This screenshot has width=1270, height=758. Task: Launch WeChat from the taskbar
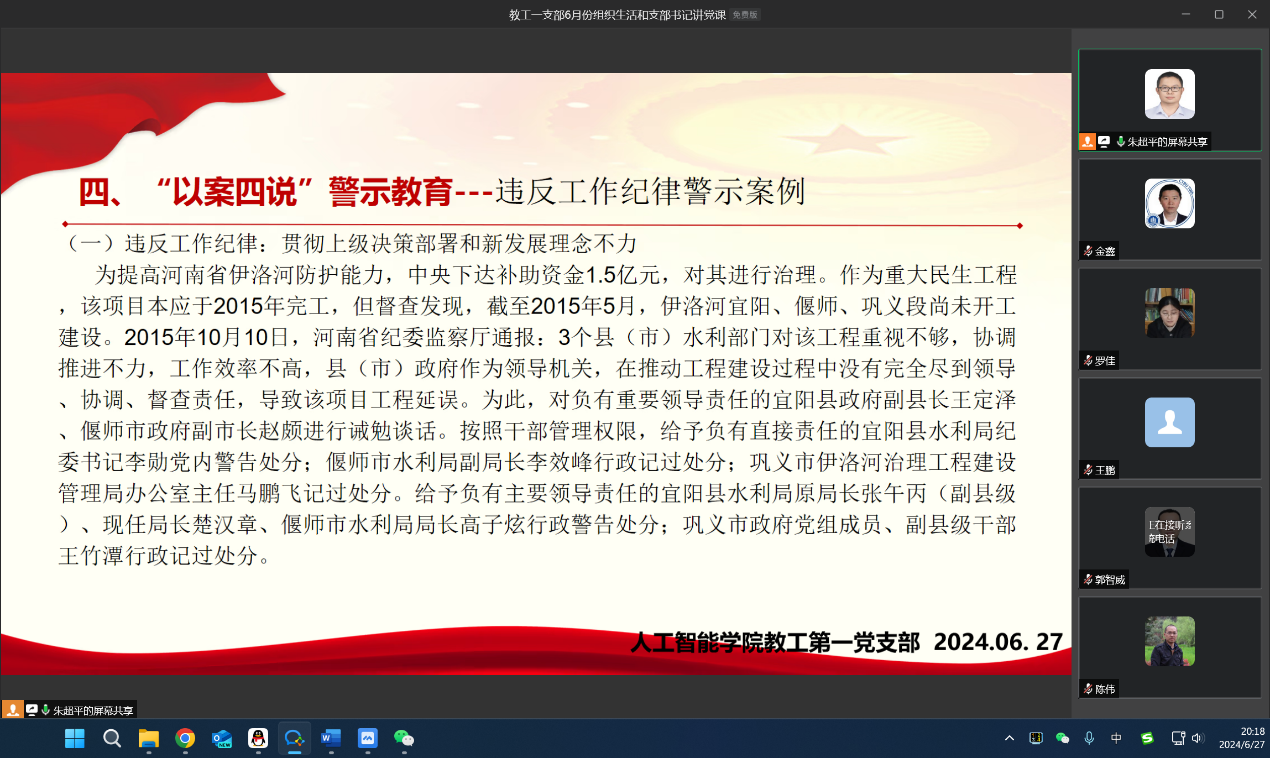(x=404, y=739)
